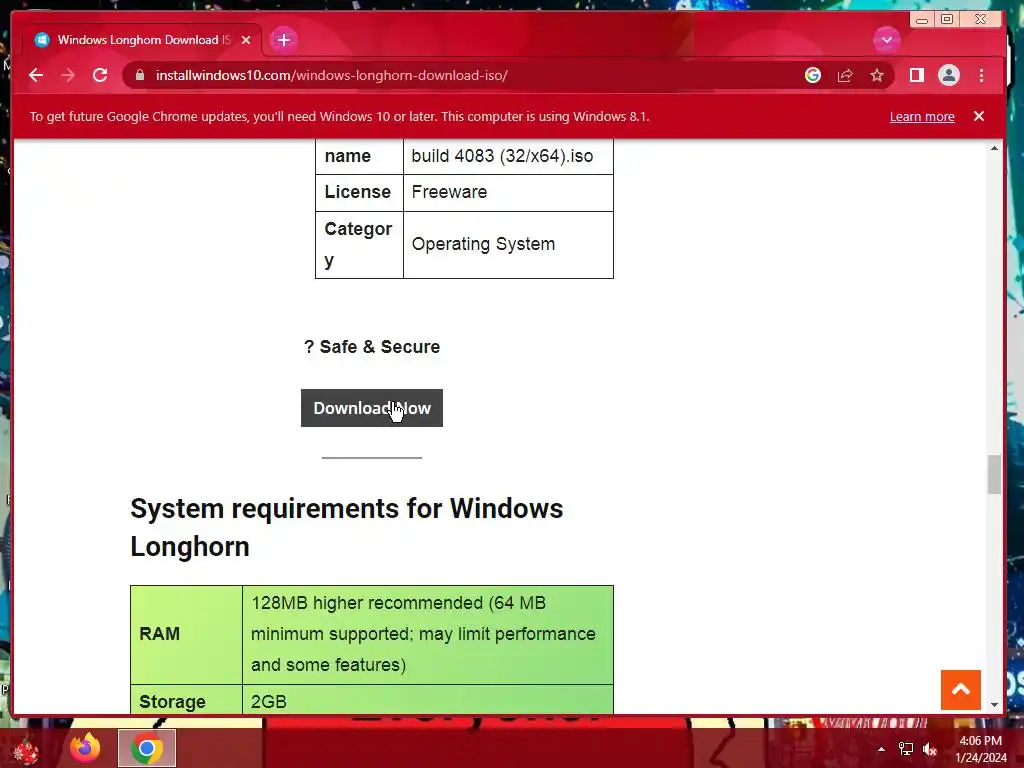Image resolution: width=1024 pixels, height=768 pixels.
Task: Click the Download Now button
Action: [372, 408]
